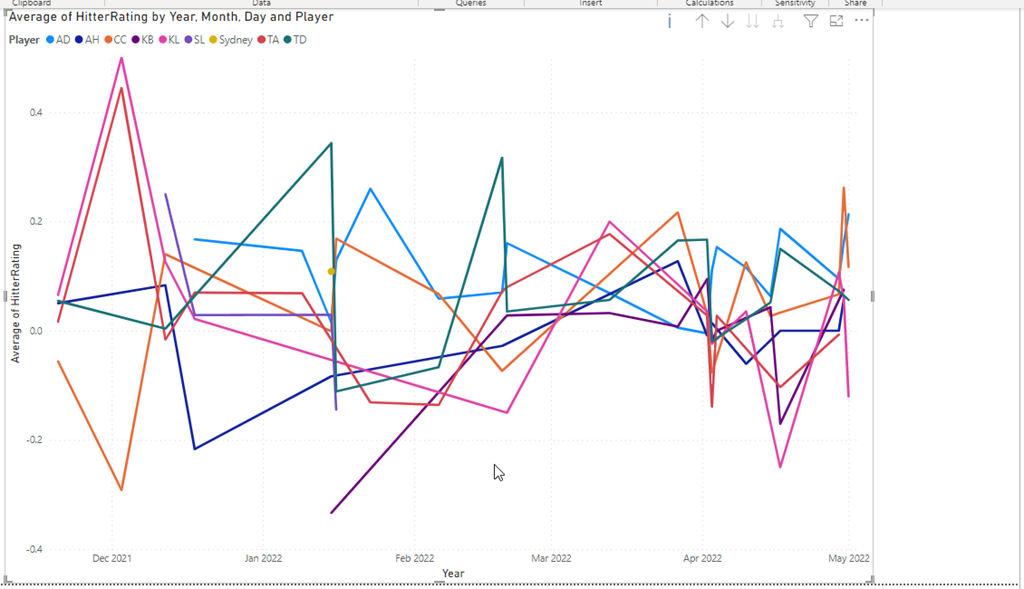Click the chart title text

pyautogui.click(x=171, y=17)
